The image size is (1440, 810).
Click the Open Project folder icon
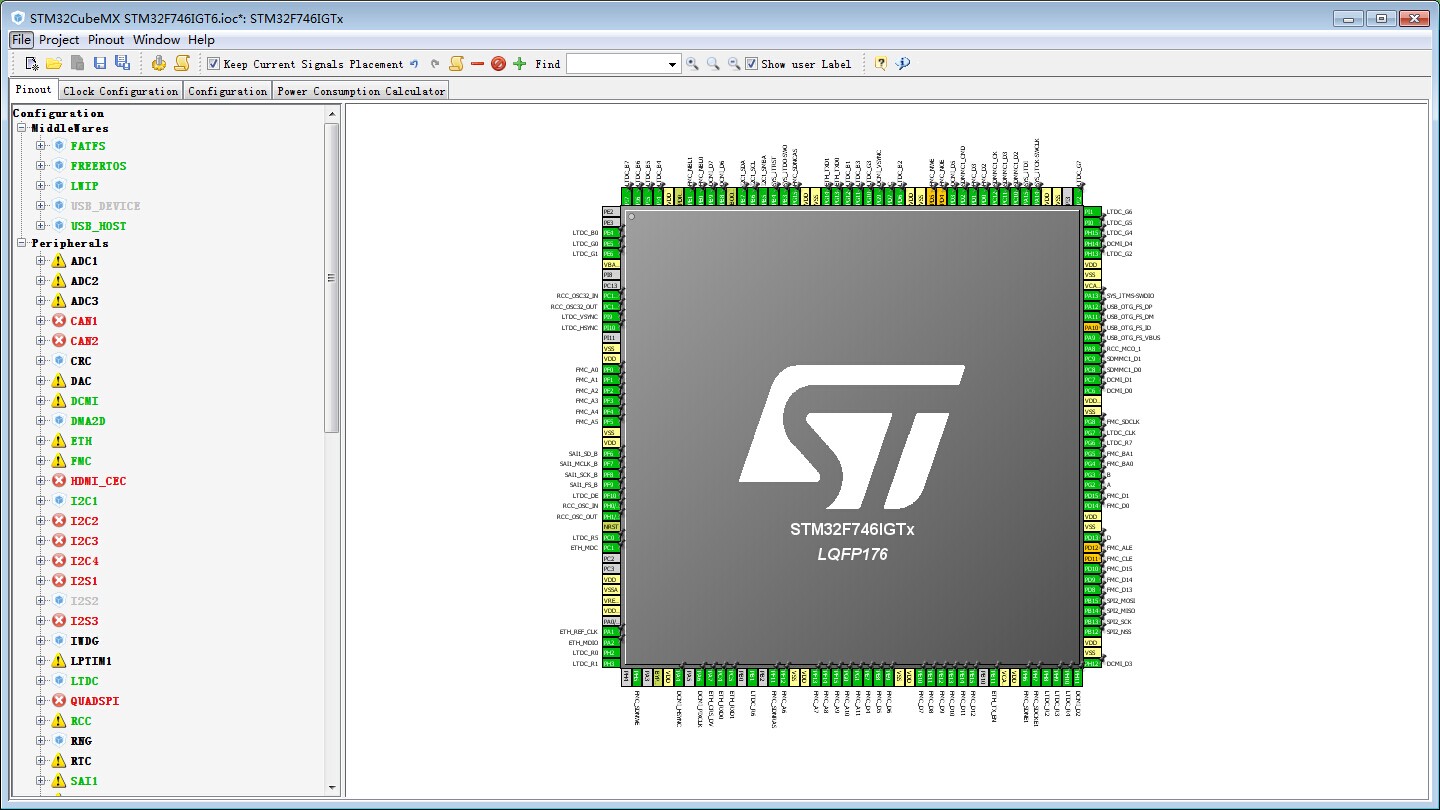point(54,64)
